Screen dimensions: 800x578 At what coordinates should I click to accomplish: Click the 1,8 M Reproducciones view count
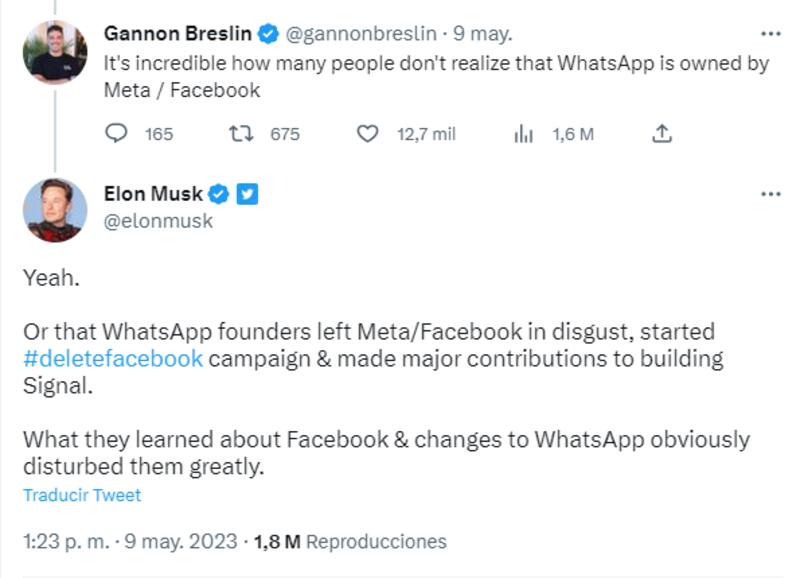point(350,542)
